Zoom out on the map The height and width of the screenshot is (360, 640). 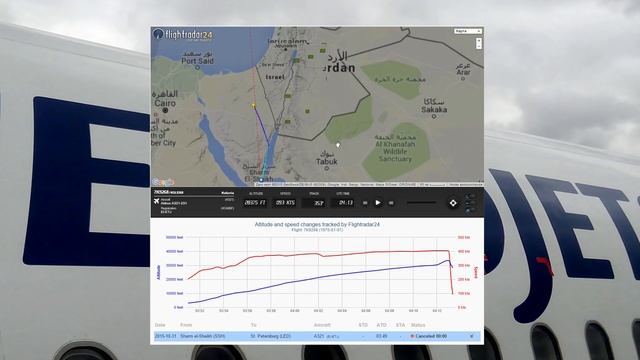479,47
